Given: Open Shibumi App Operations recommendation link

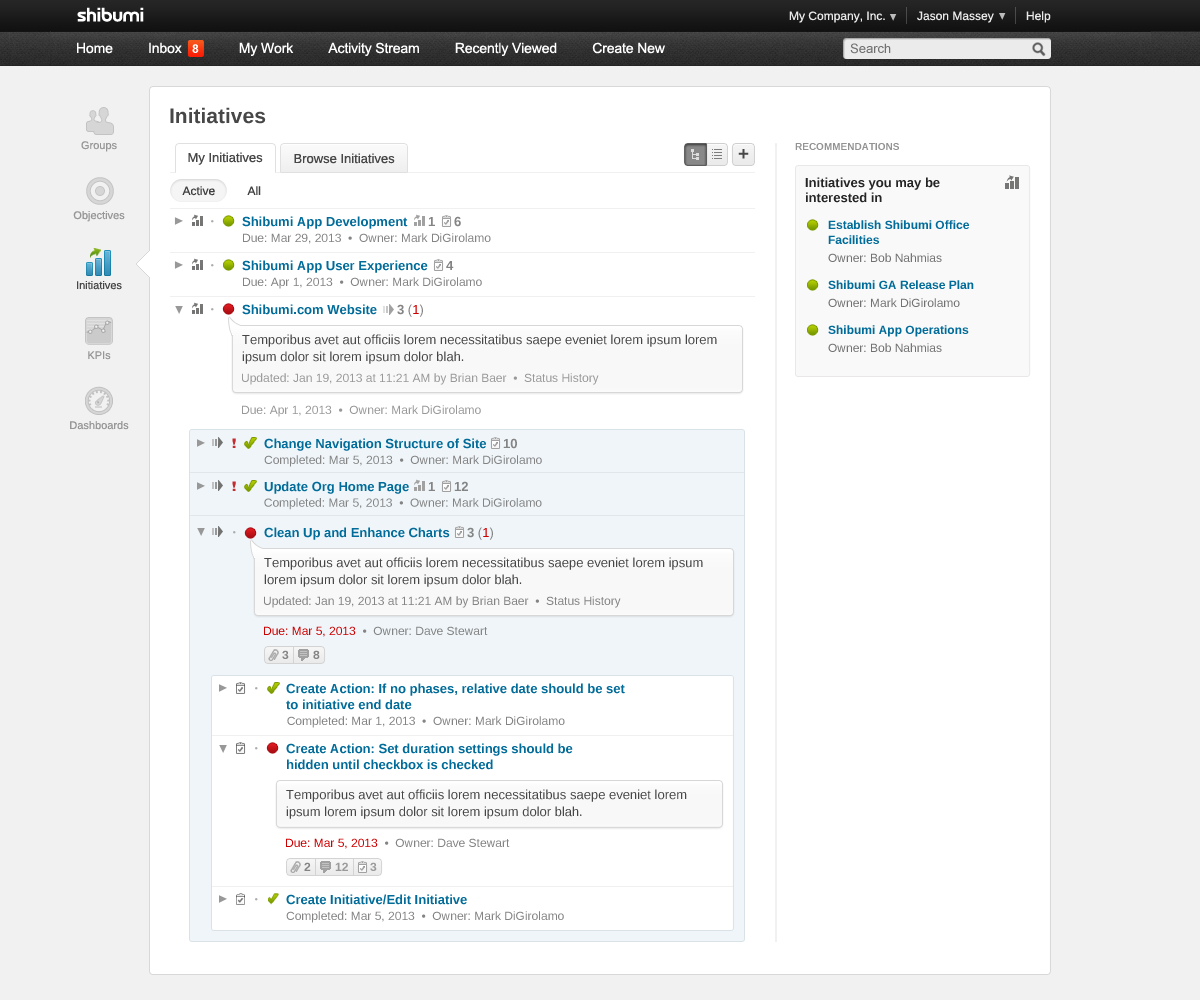Looking at the screenshot, I should pyautogui.click(x=898, y=330).
